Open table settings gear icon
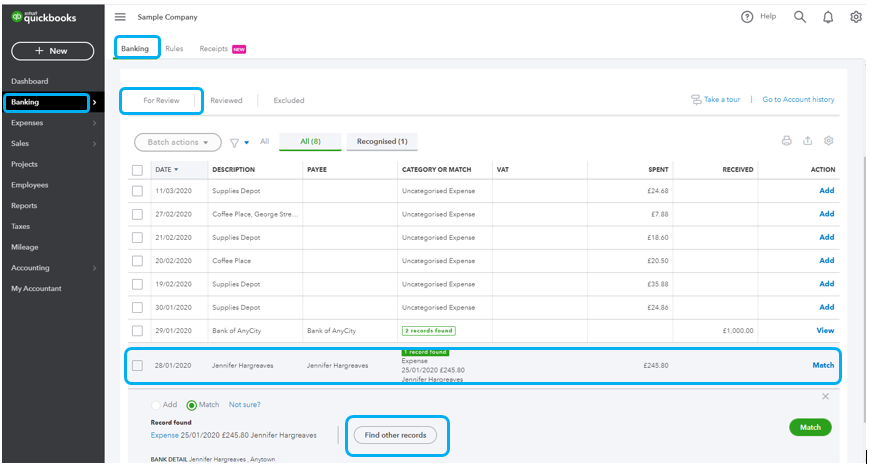Viewport: 871px width, 468px height. [x=828, y=141]
